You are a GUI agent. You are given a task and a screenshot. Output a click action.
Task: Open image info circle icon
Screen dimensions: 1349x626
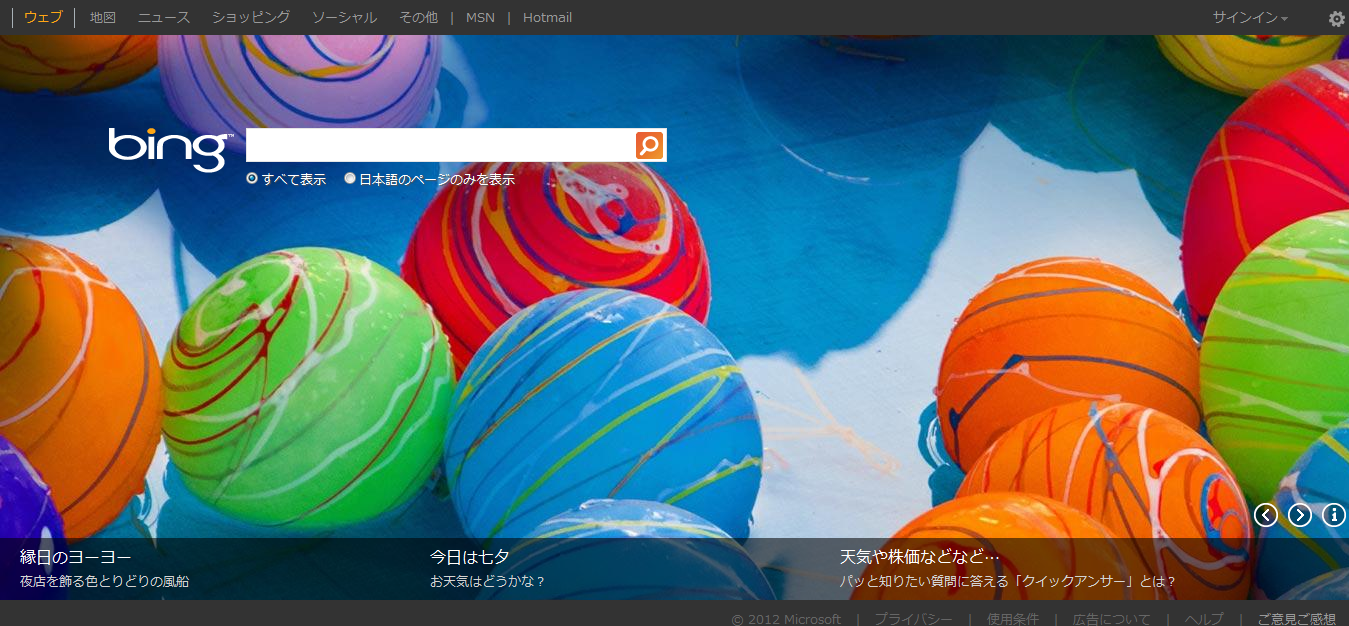[1334, 515]
